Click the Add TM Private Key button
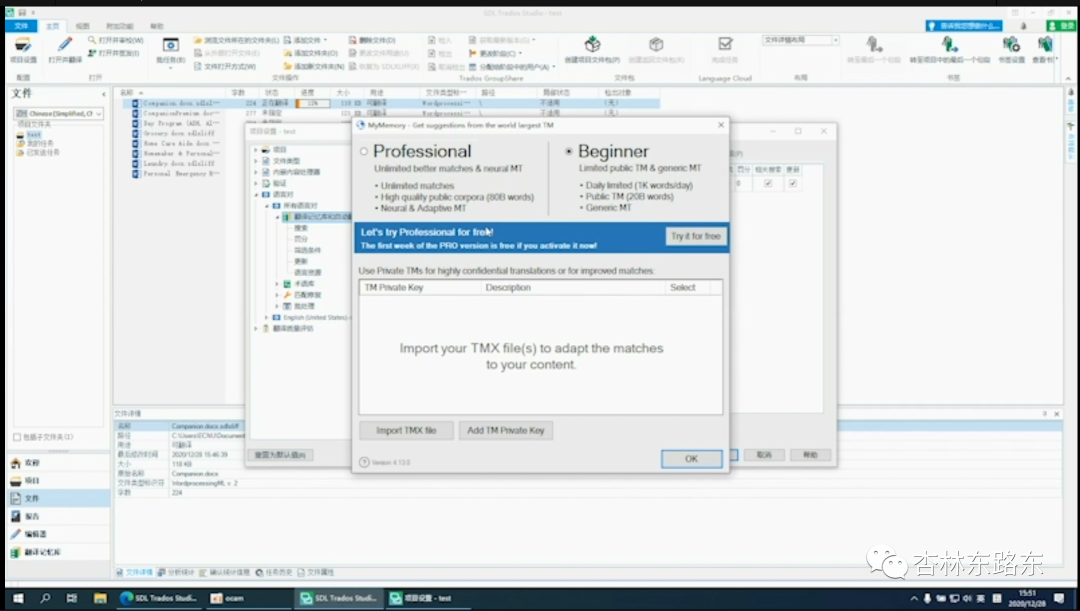Viewport: 1080px width, 611px height. (x=506, y=431)
